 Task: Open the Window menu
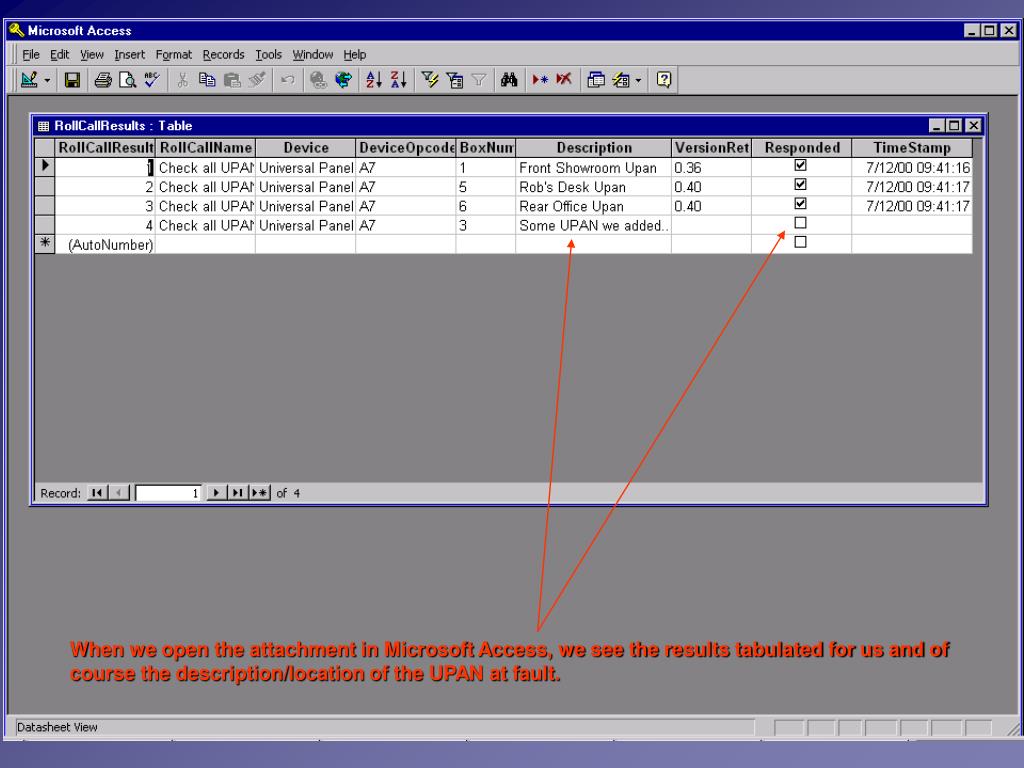coord(313,55)
